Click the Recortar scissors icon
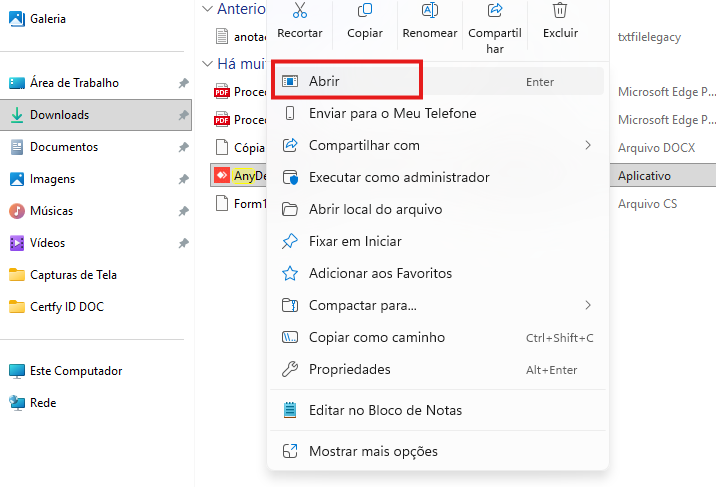Viewport: 716px width, 487px height. click(x=300, y=11)
